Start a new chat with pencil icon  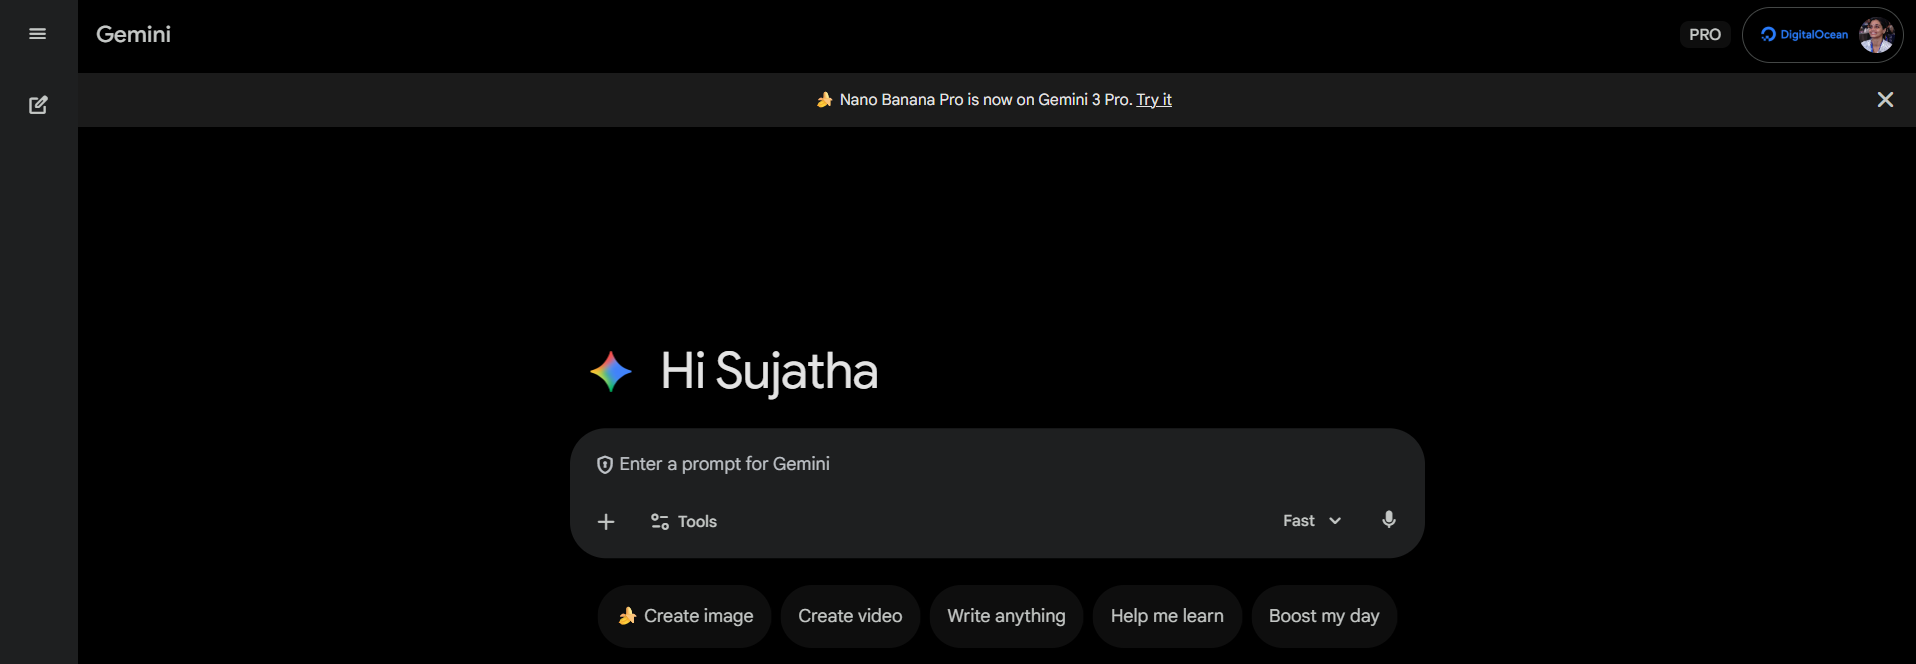pos(38,105)
